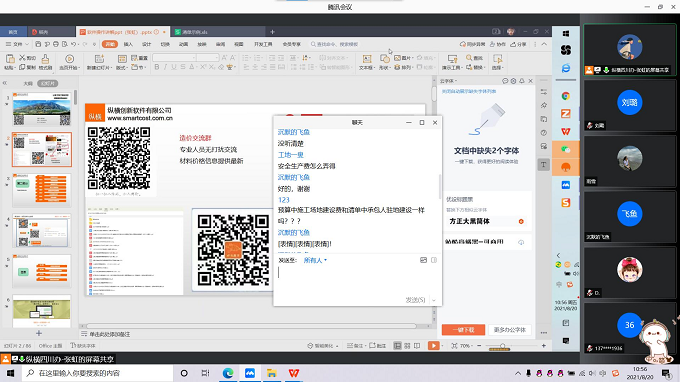Open the Animation ribbon tab
The image size is (680, 382).
[183, 44]
